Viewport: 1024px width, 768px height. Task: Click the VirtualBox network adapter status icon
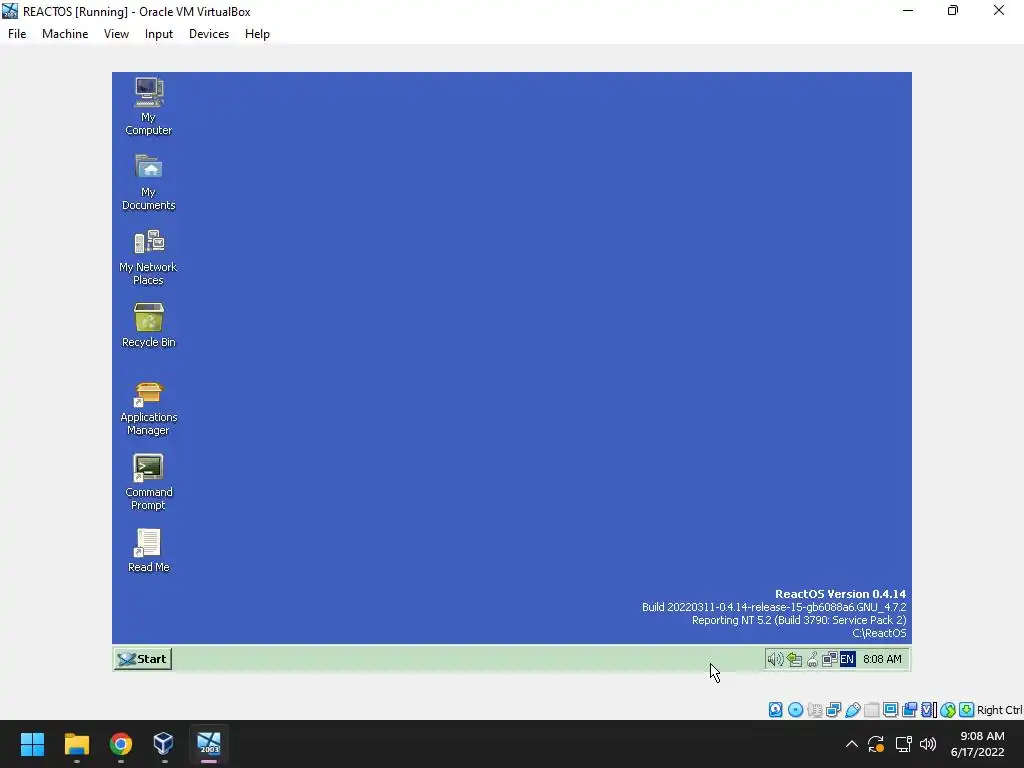(x=833, y=710)
